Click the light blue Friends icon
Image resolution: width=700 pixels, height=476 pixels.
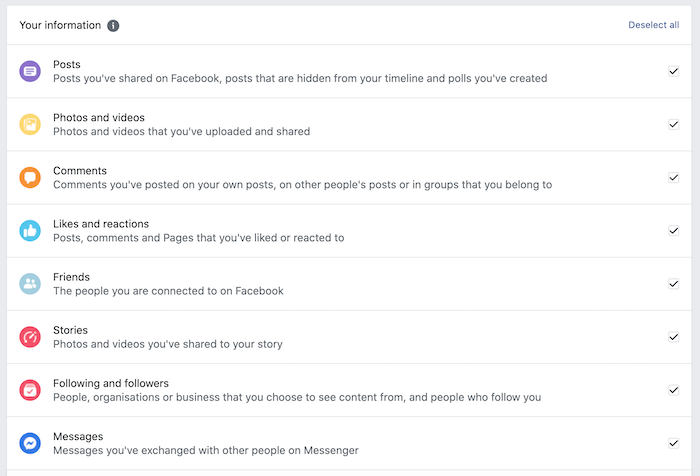coord(30,284)
